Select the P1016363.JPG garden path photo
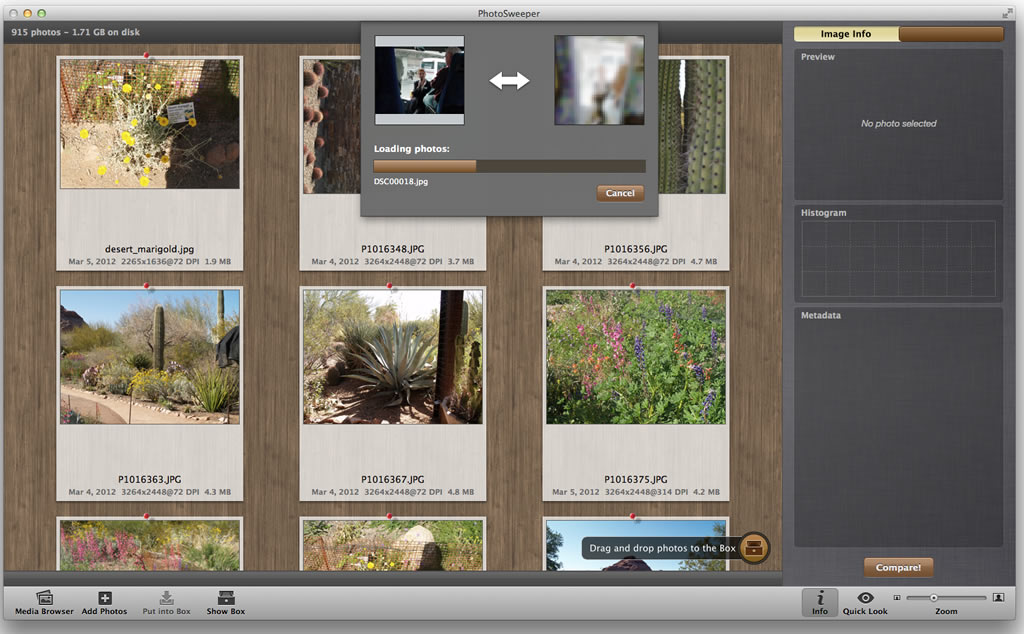The height and width of the screenshot is (634, 1024). coord(149,356)
